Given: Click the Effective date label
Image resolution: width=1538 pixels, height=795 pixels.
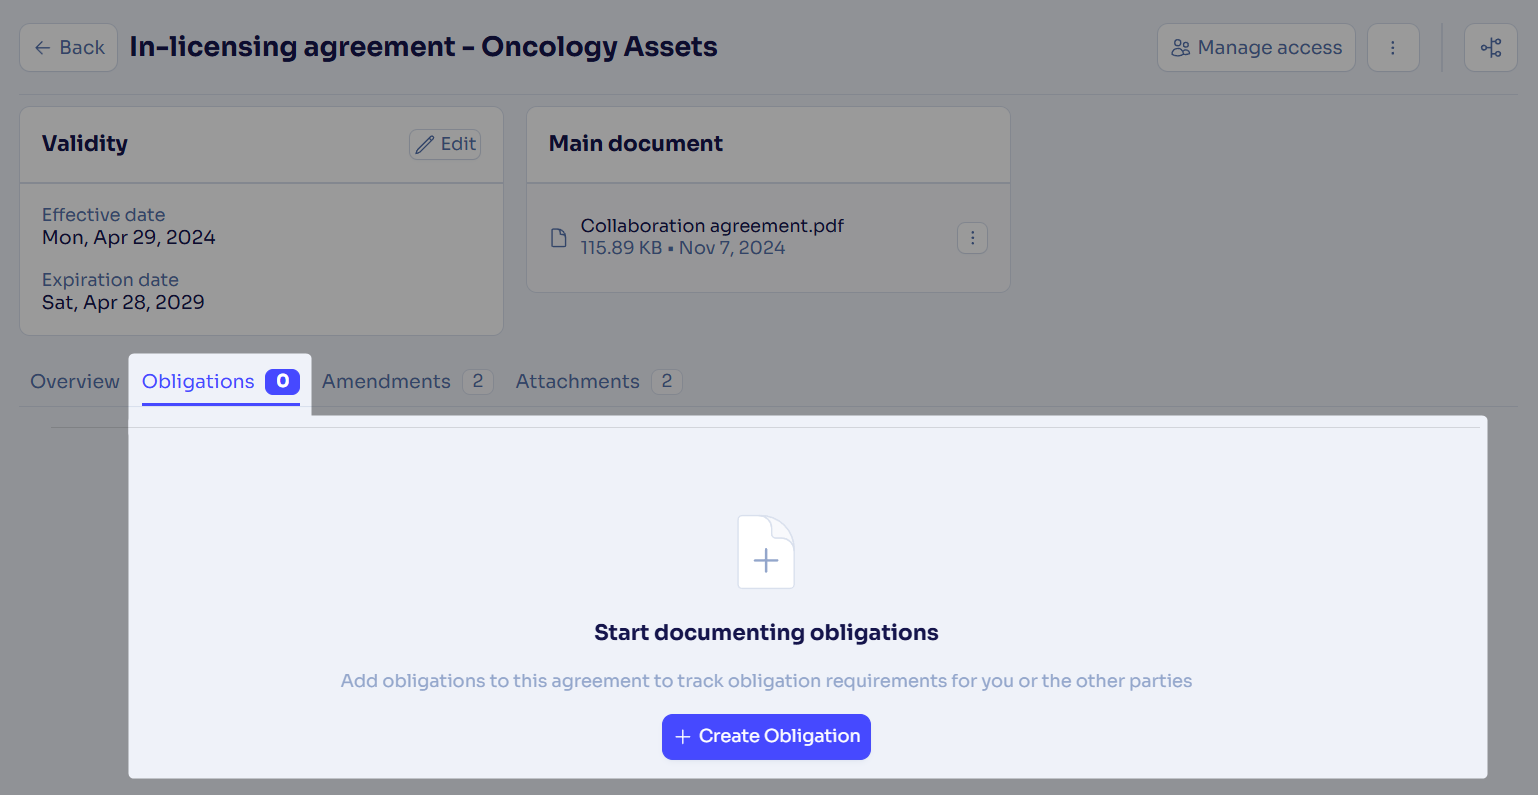Looking at the screenshot, I should 104,215.
